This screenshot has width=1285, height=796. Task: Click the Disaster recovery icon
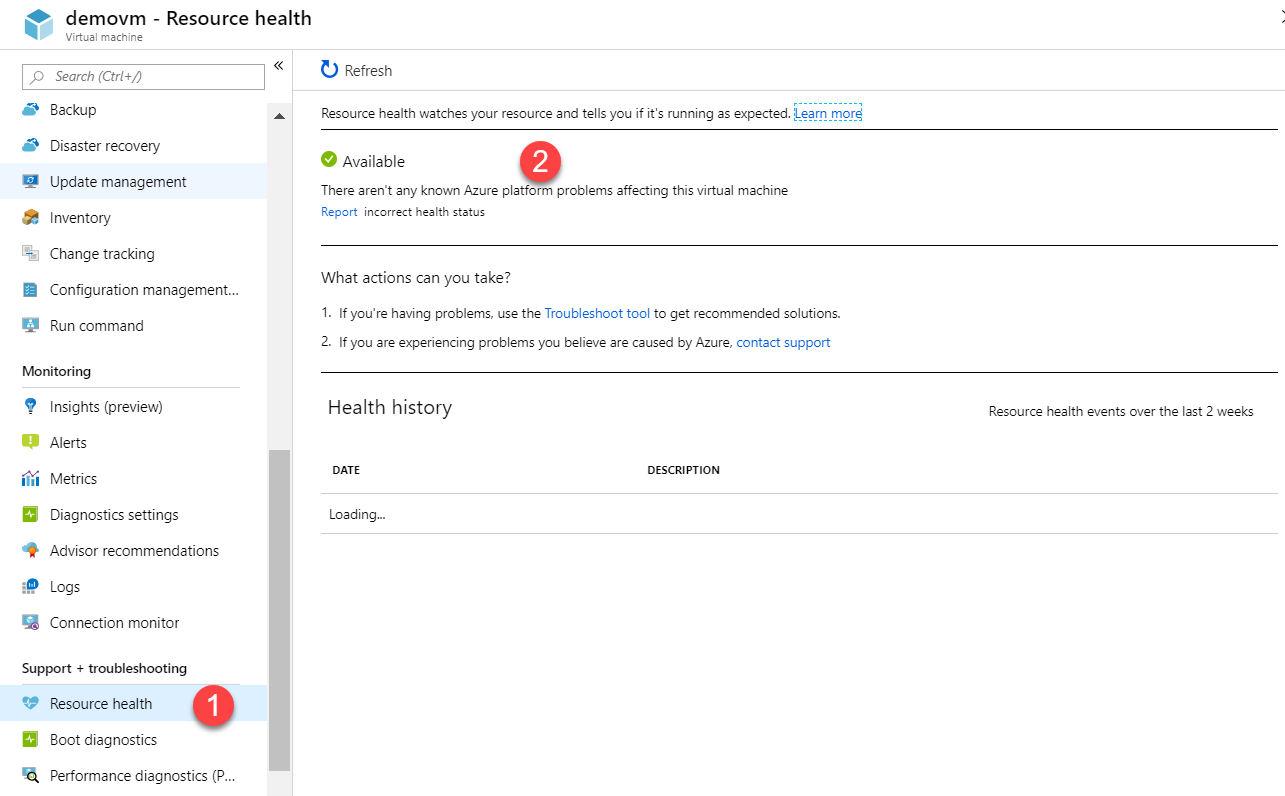pyautogui.click(x=31, y=146)
